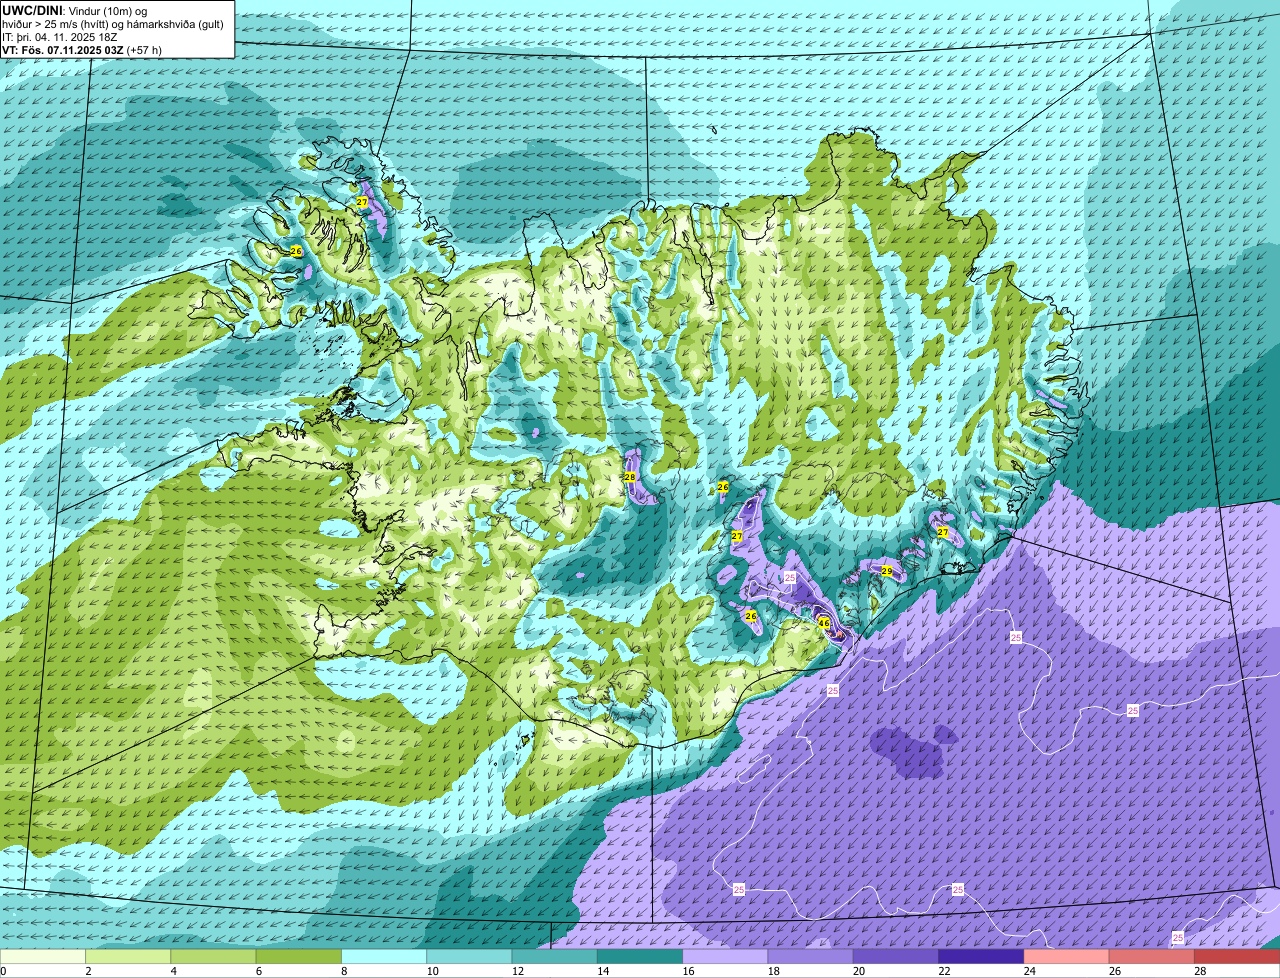
Task: Pick the red above-28 legend swatch
Action: [1237, 957]
